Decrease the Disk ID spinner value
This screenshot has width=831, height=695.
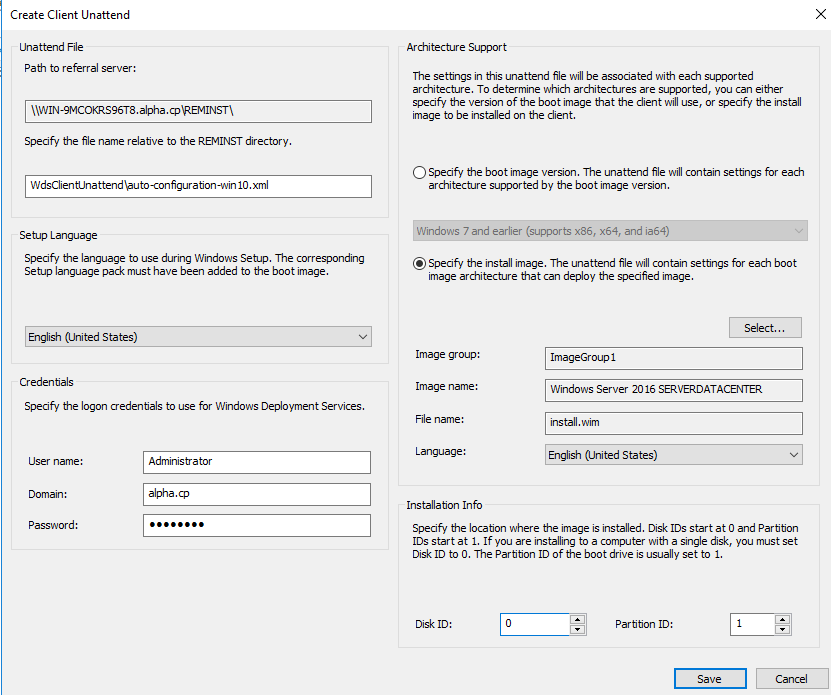click(x=577, y=629)
